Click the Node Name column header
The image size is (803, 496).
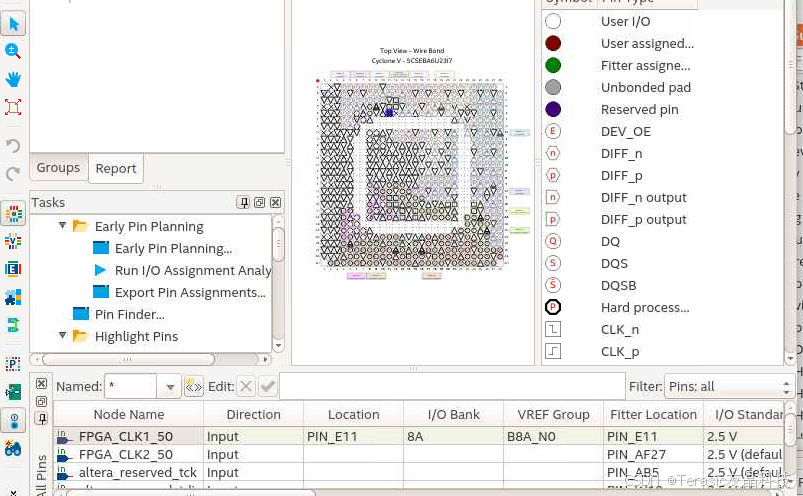pyautogui.click(x=129, y=414)
